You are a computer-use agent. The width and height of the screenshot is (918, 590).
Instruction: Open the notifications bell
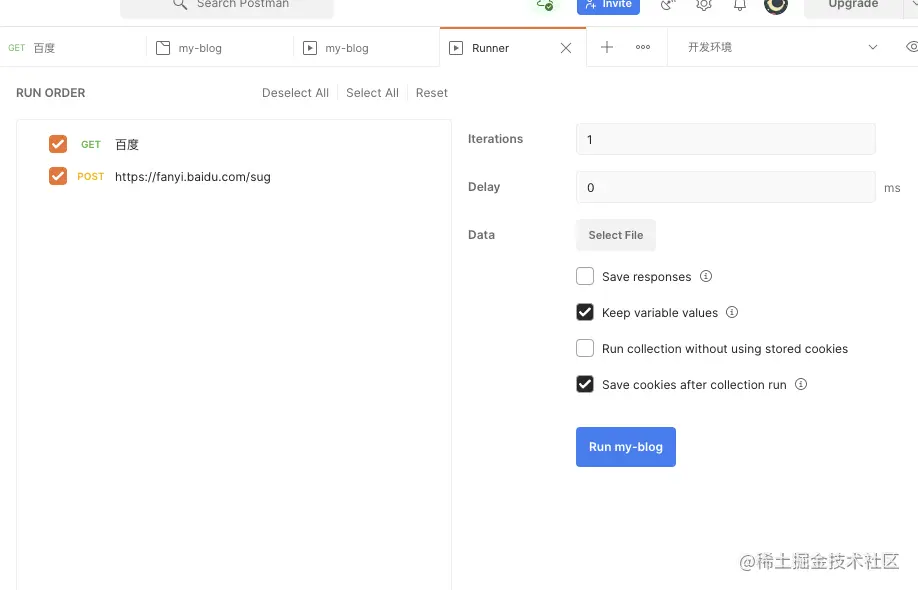pos(740,5)
